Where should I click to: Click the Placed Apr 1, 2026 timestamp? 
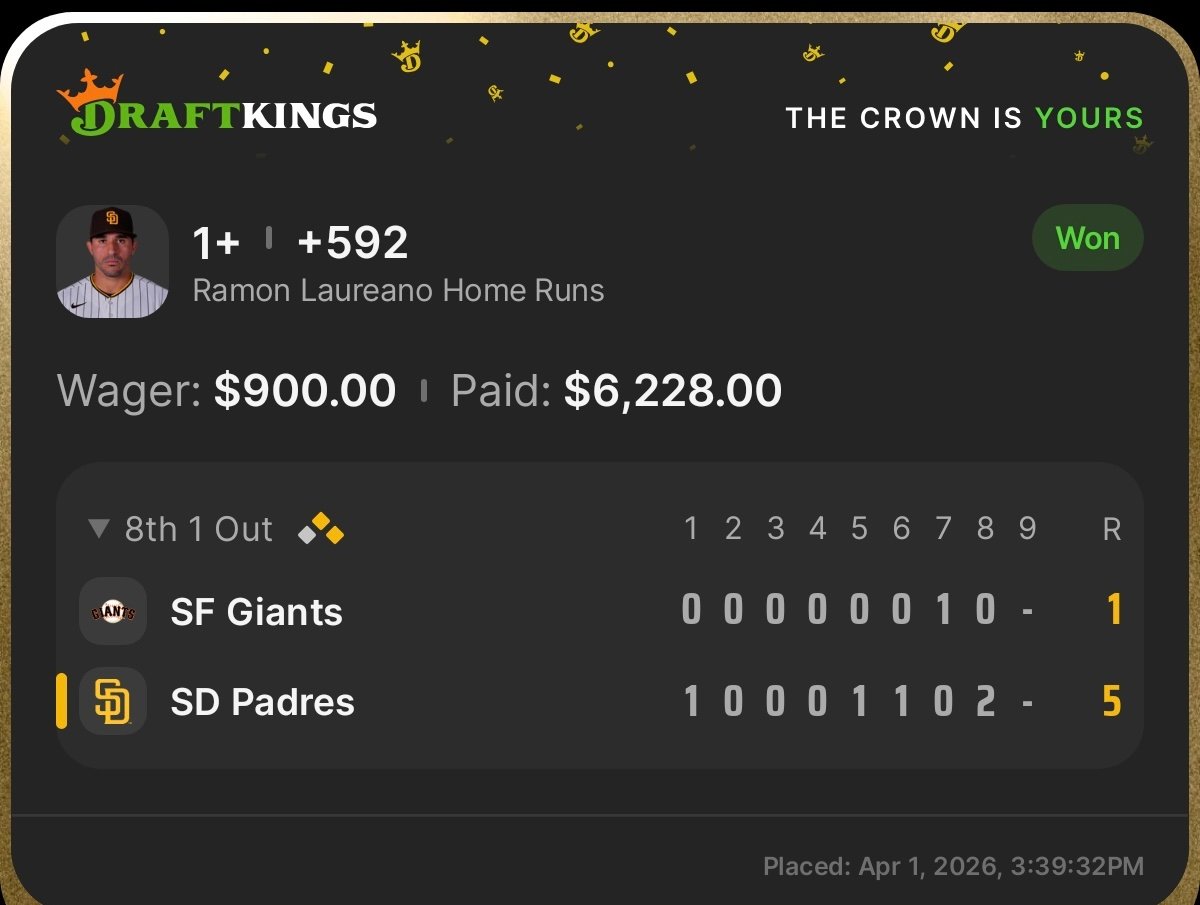(953, 866)
